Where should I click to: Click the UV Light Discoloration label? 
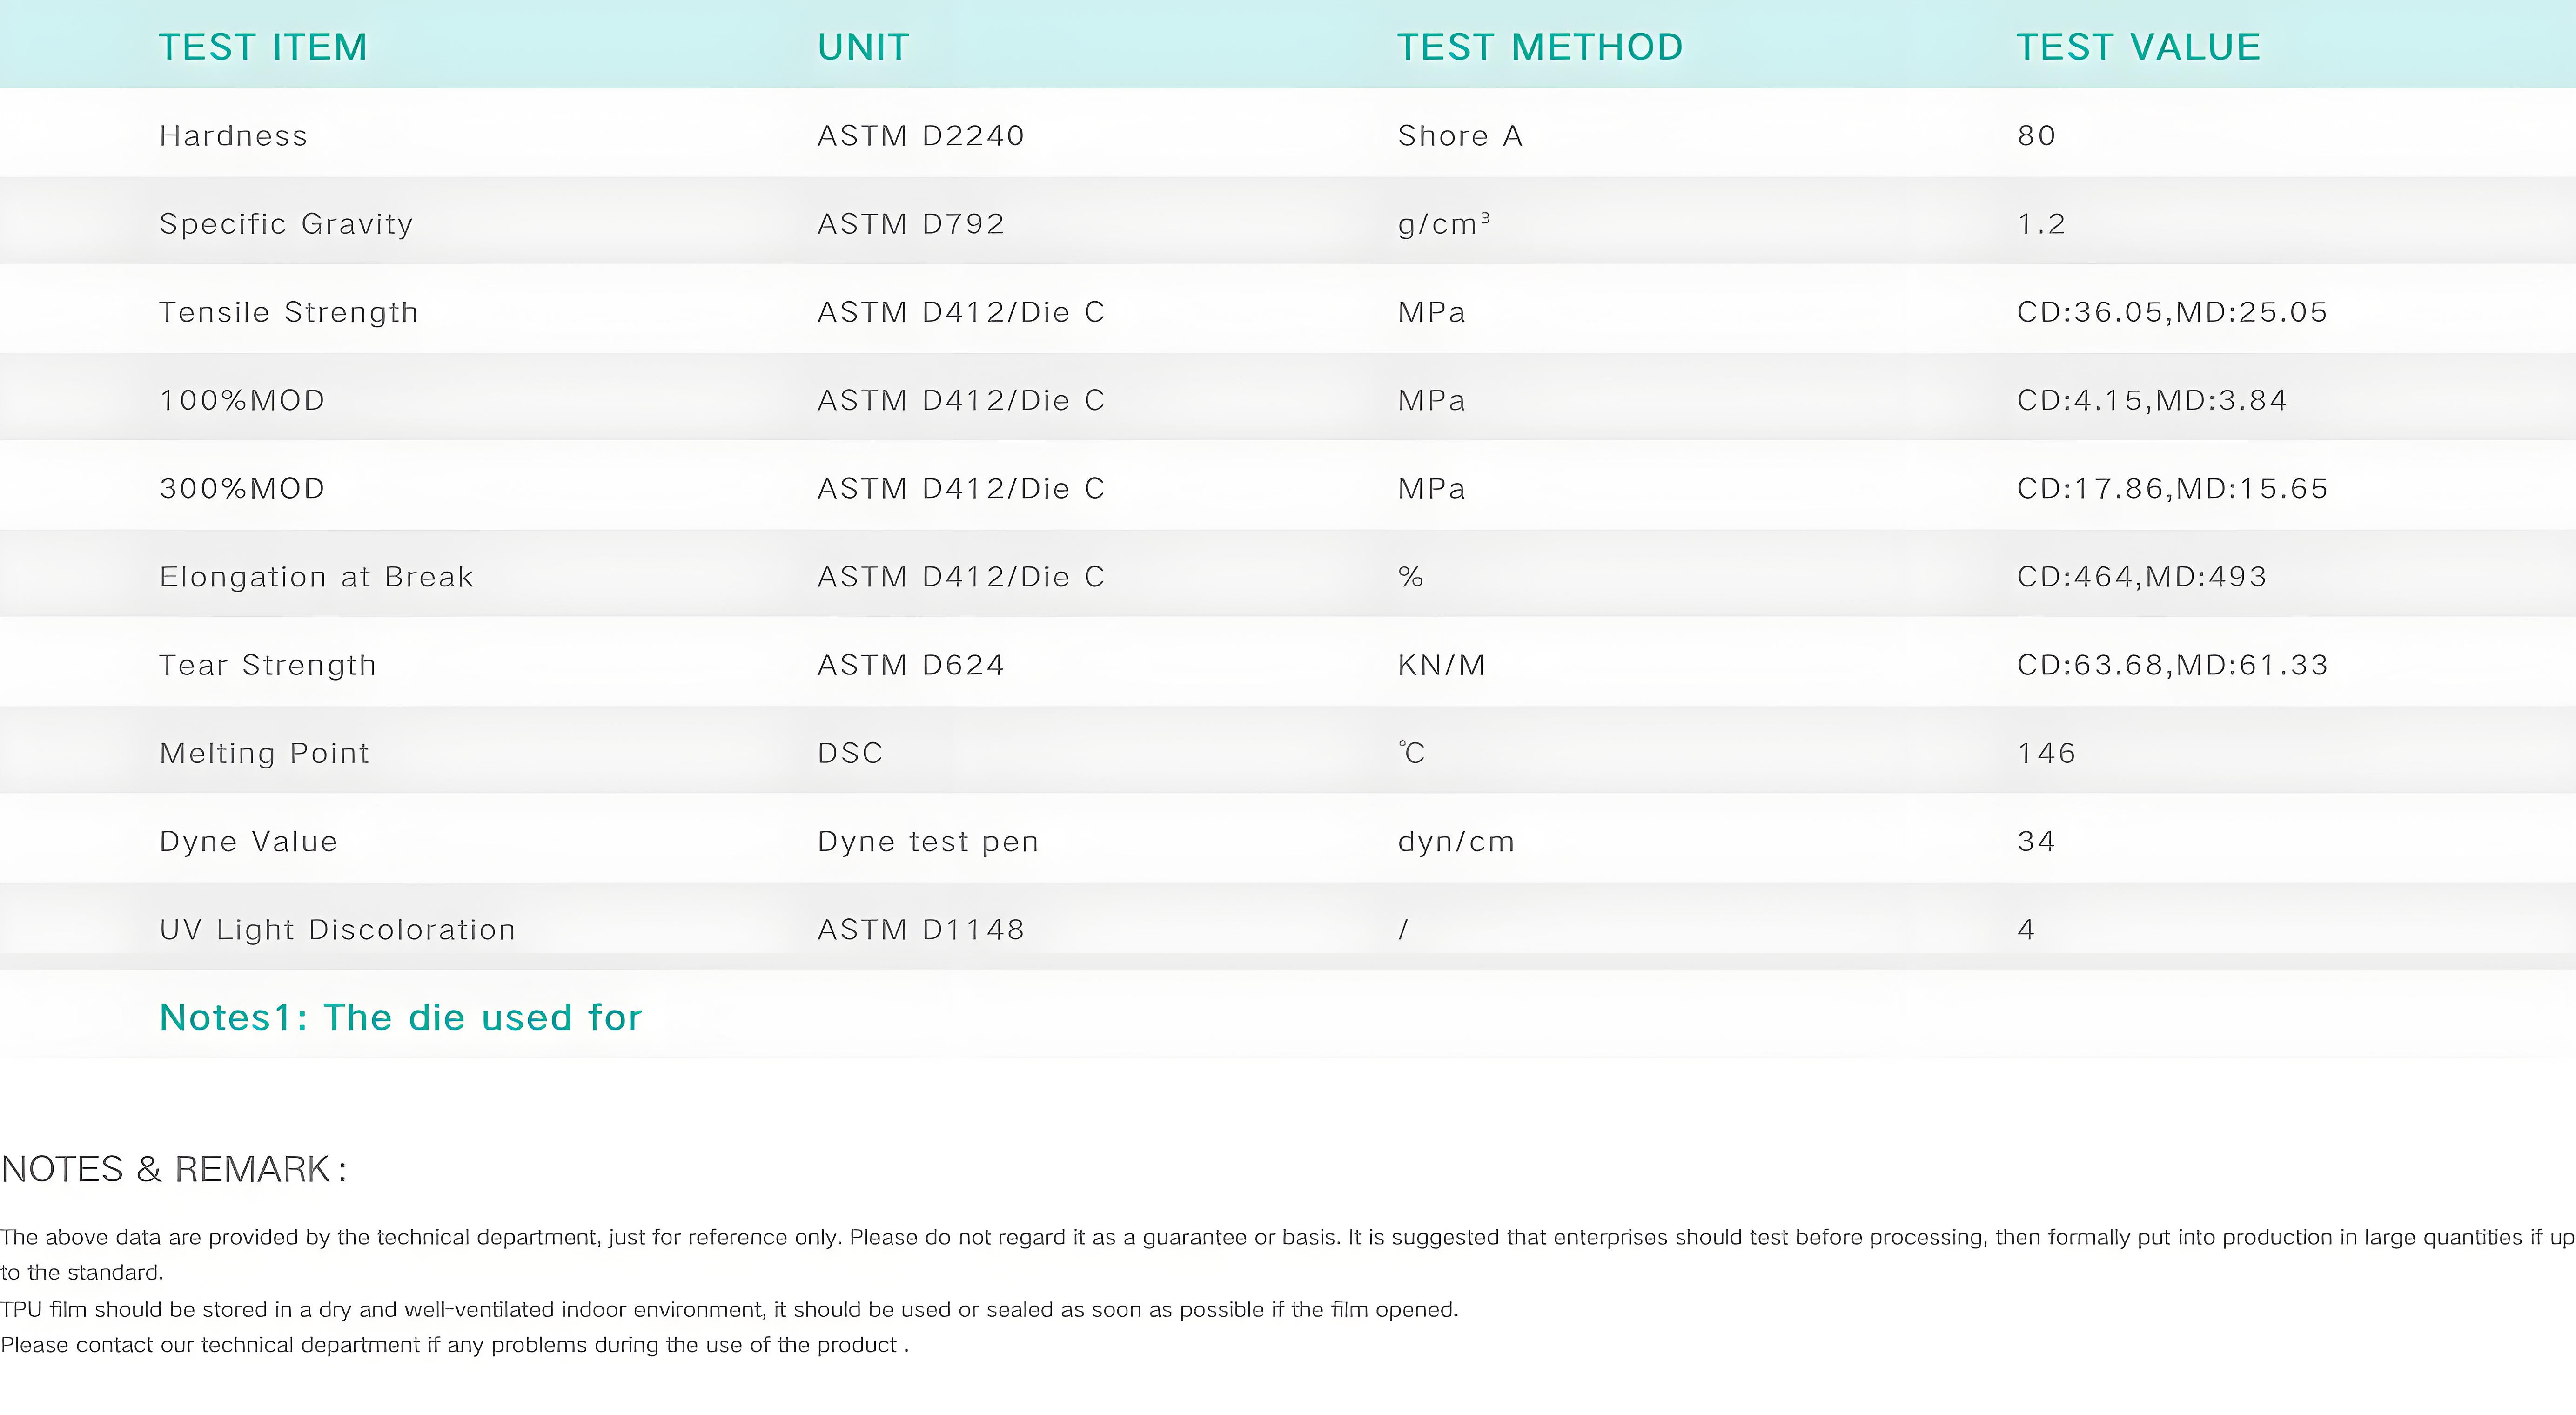(337, 930)
